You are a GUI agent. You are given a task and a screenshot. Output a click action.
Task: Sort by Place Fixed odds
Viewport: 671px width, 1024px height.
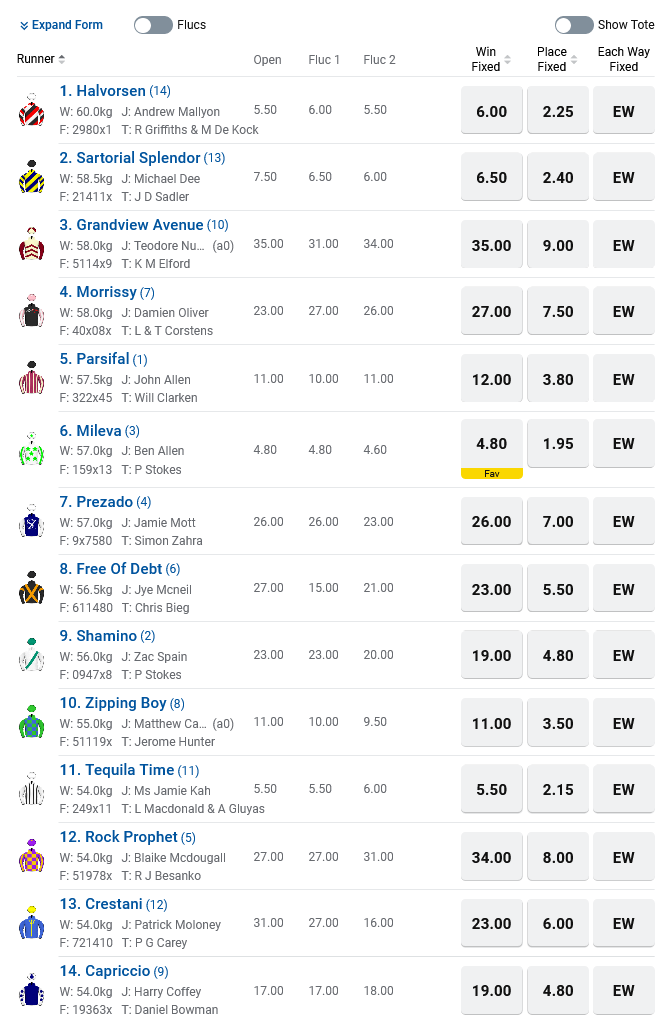pyautogui.click(x=557, y=59)
